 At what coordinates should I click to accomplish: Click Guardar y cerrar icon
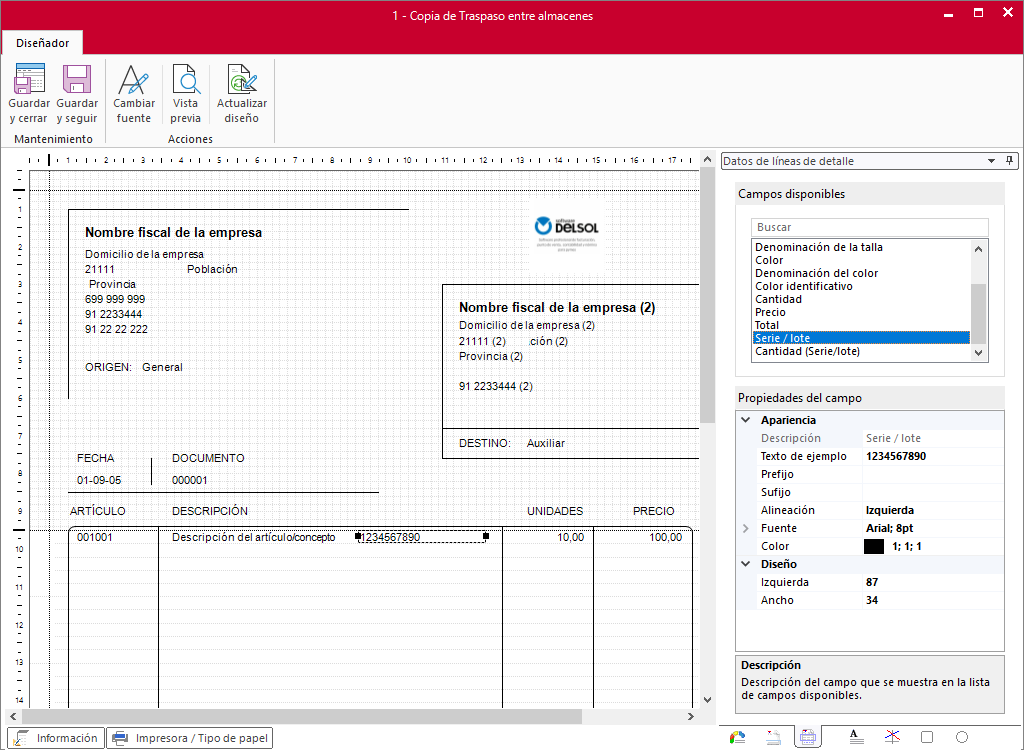29,79
